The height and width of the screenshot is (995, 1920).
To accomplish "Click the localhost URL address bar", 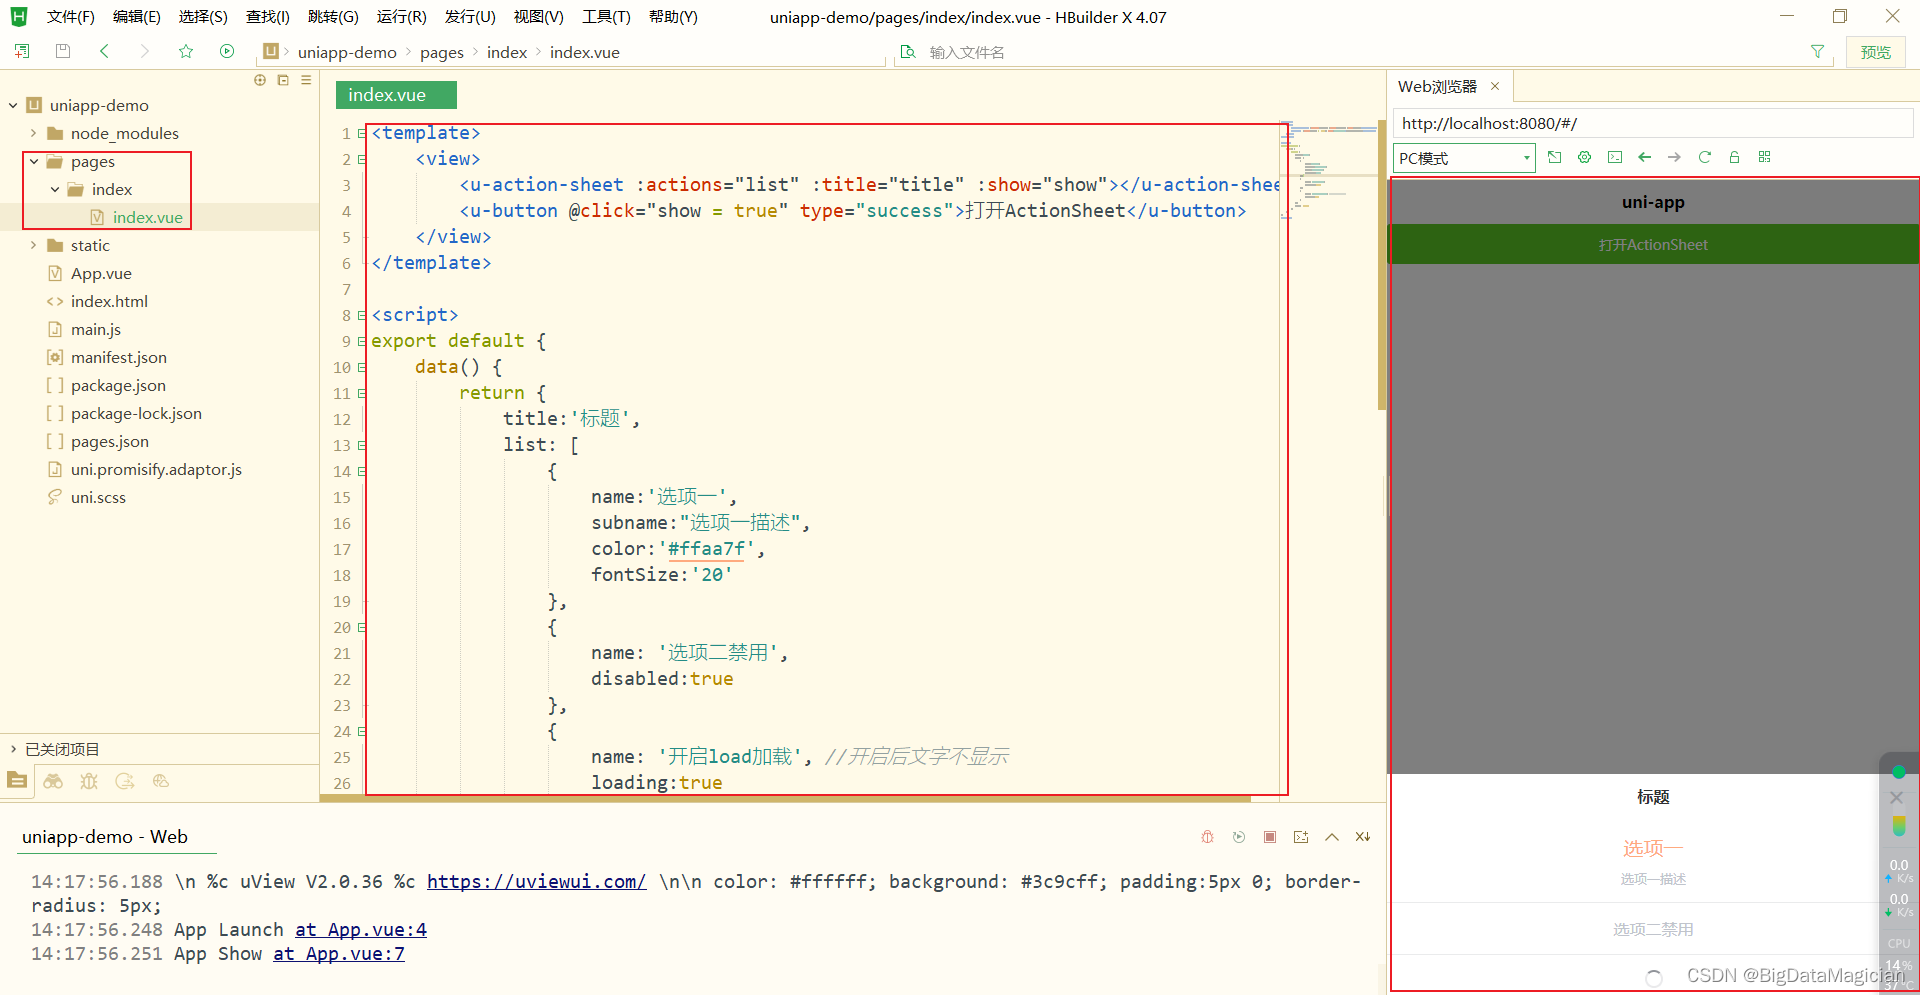I will click(x=1653, y=123).
